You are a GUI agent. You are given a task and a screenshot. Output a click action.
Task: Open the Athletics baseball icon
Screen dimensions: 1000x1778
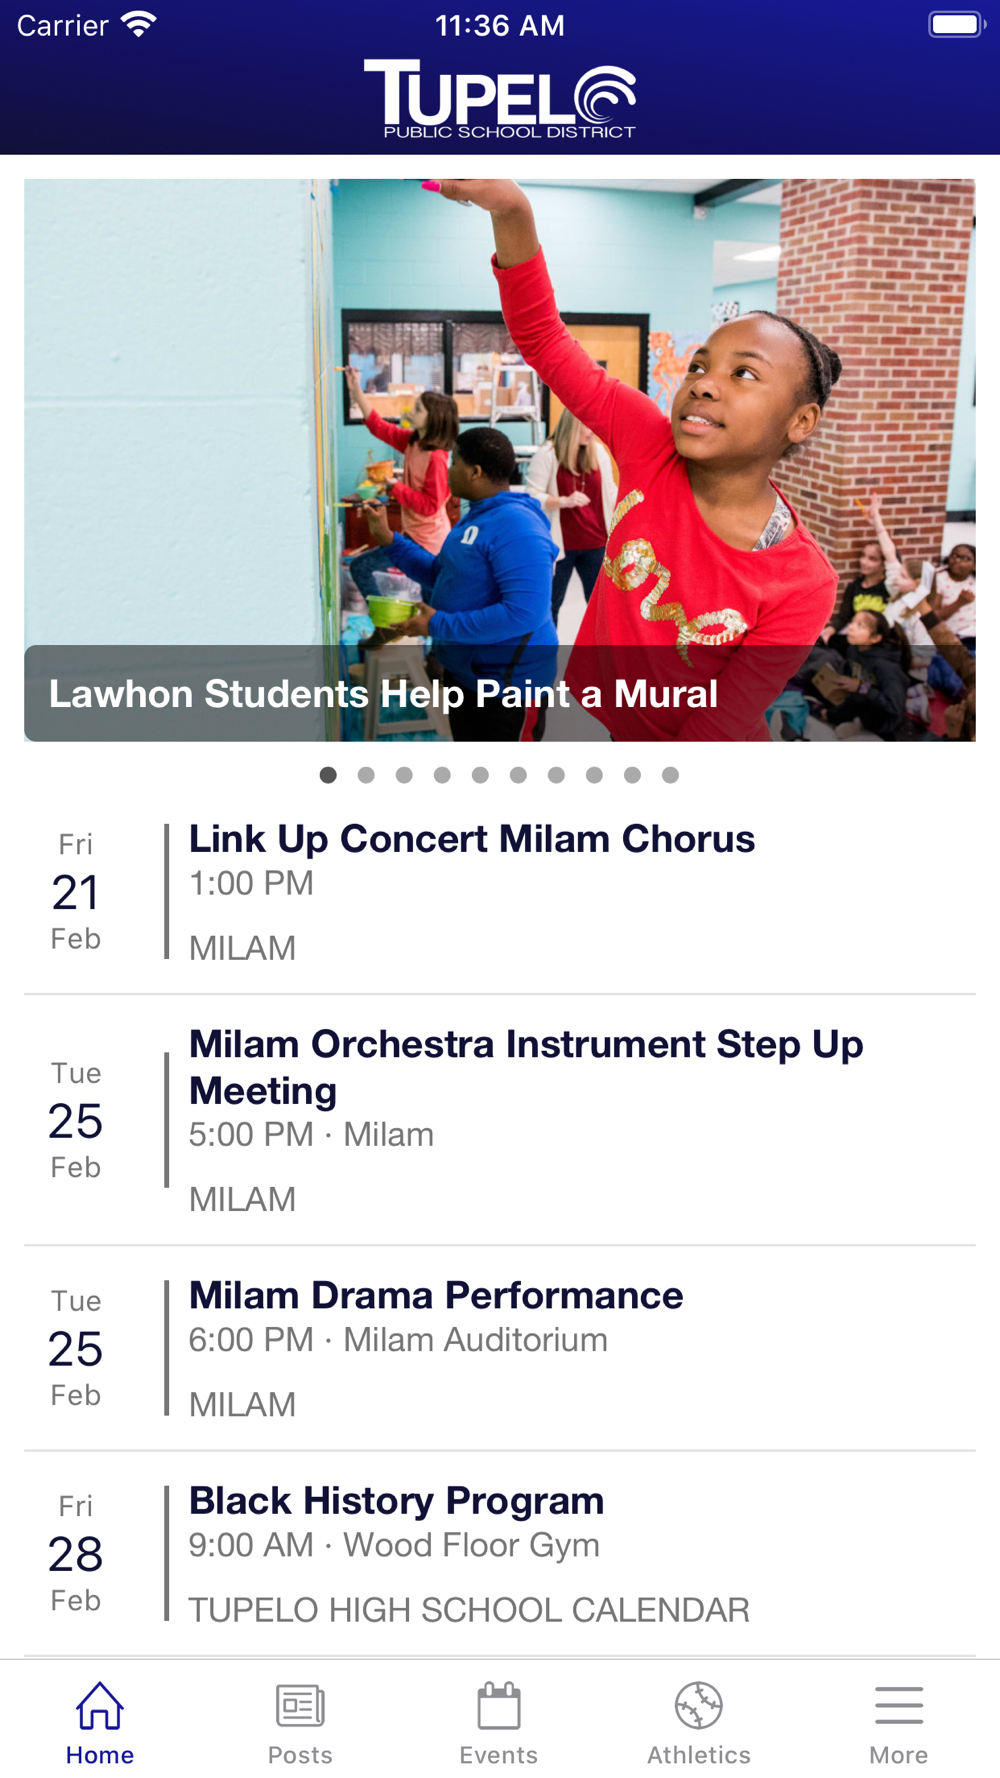click(x=699, y=1705)
